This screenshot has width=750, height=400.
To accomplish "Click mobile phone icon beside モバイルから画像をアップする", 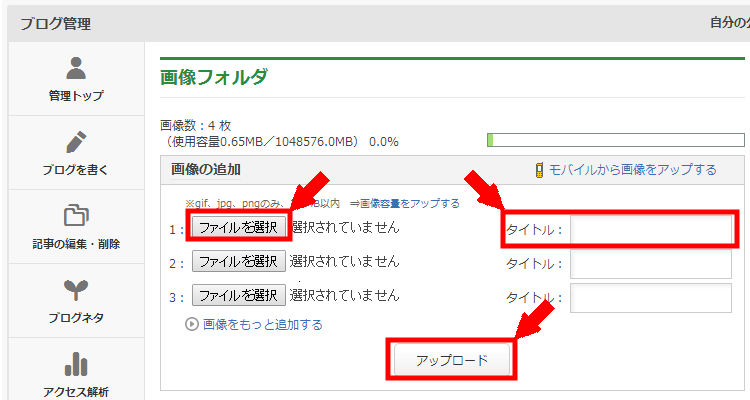I will click(539, 170).
